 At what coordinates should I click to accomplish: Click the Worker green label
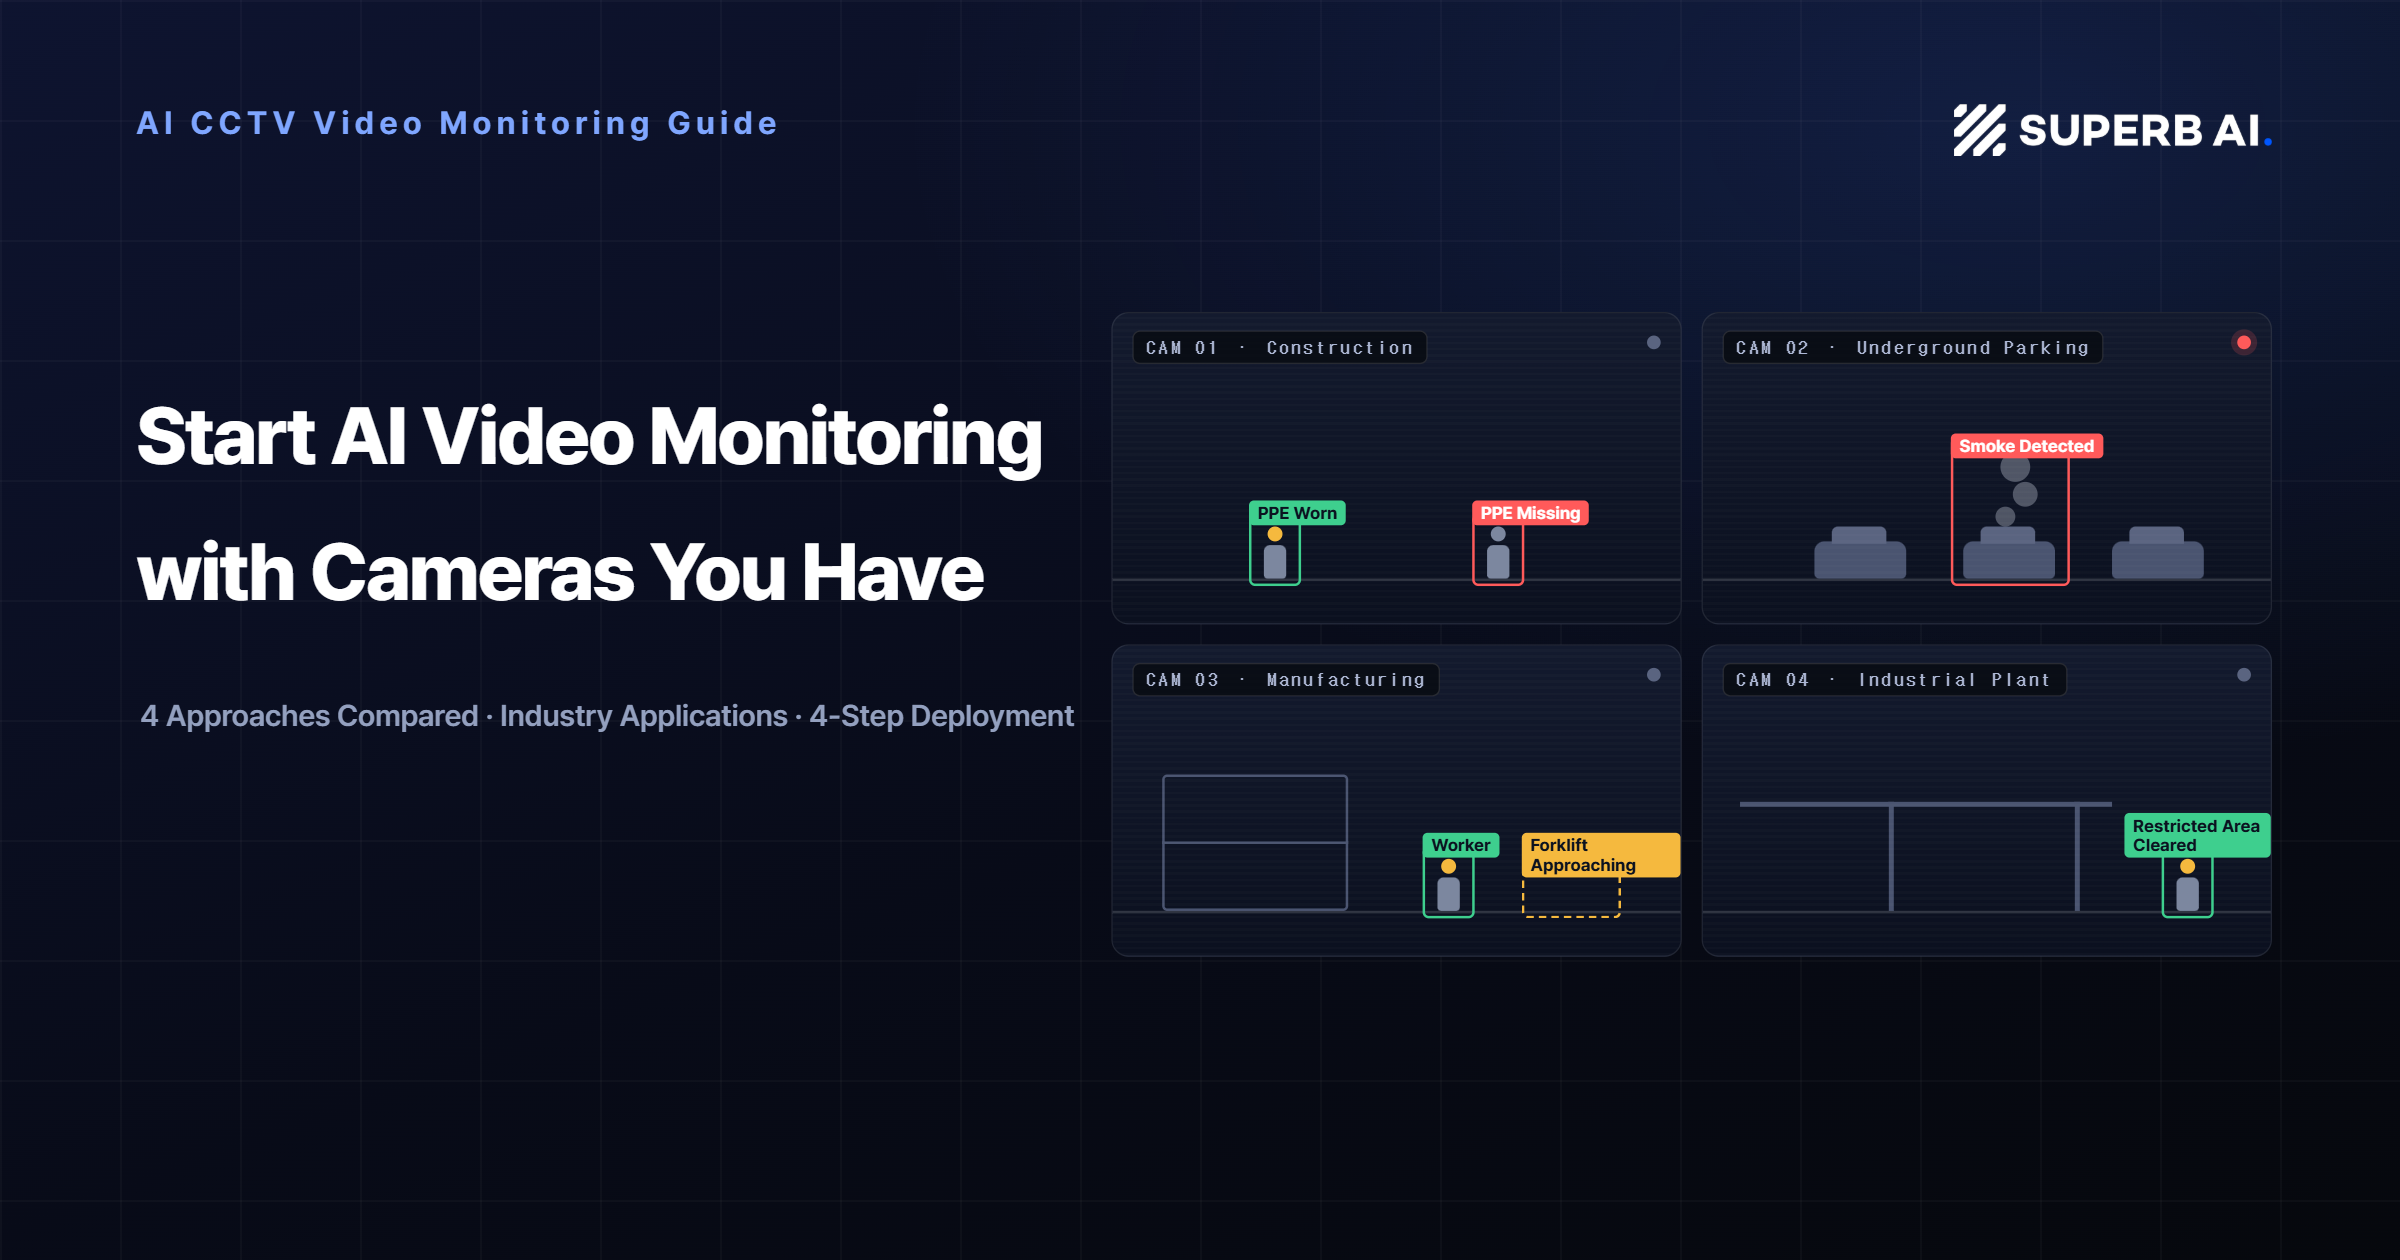tap(1461, 845)
